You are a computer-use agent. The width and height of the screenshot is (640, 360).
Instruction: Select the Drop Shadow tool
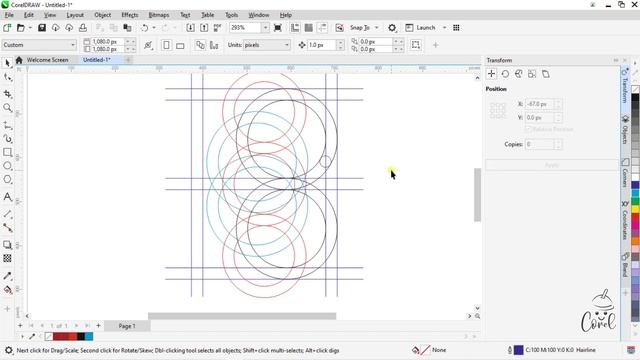pyautogui.click(x=7, y=245)
